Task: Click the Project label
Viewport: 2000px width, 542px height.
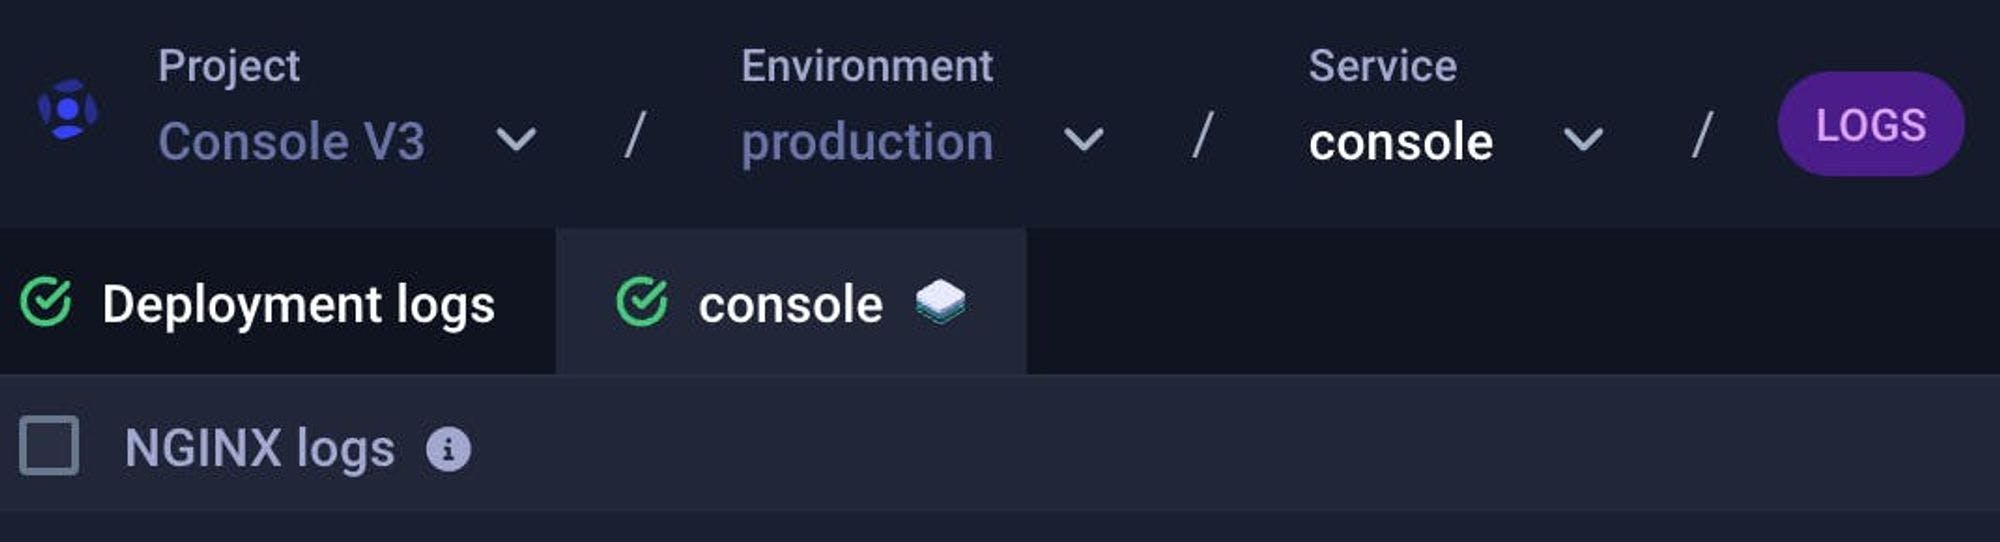Action: tap(228, 67)
